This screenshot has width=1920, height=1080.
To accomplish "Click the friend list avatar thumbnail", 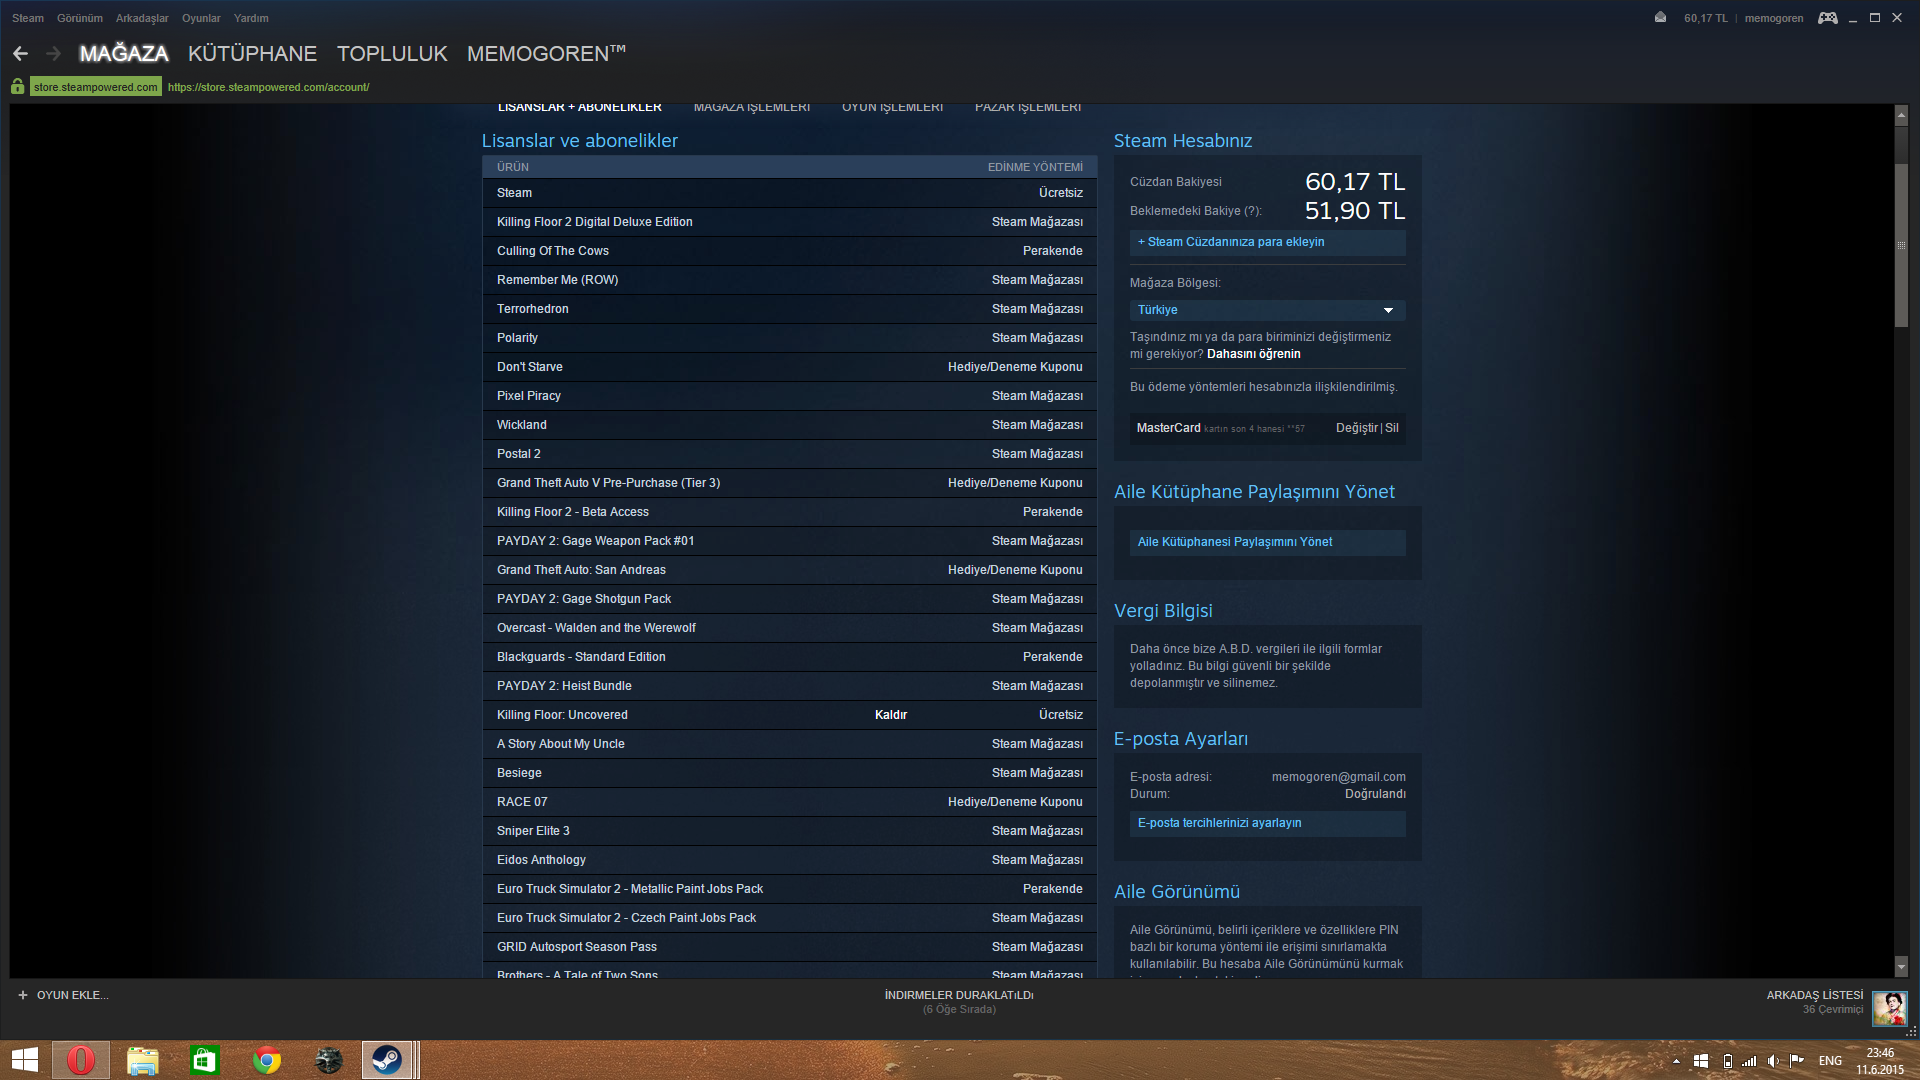I will tap(1889, 1008).
